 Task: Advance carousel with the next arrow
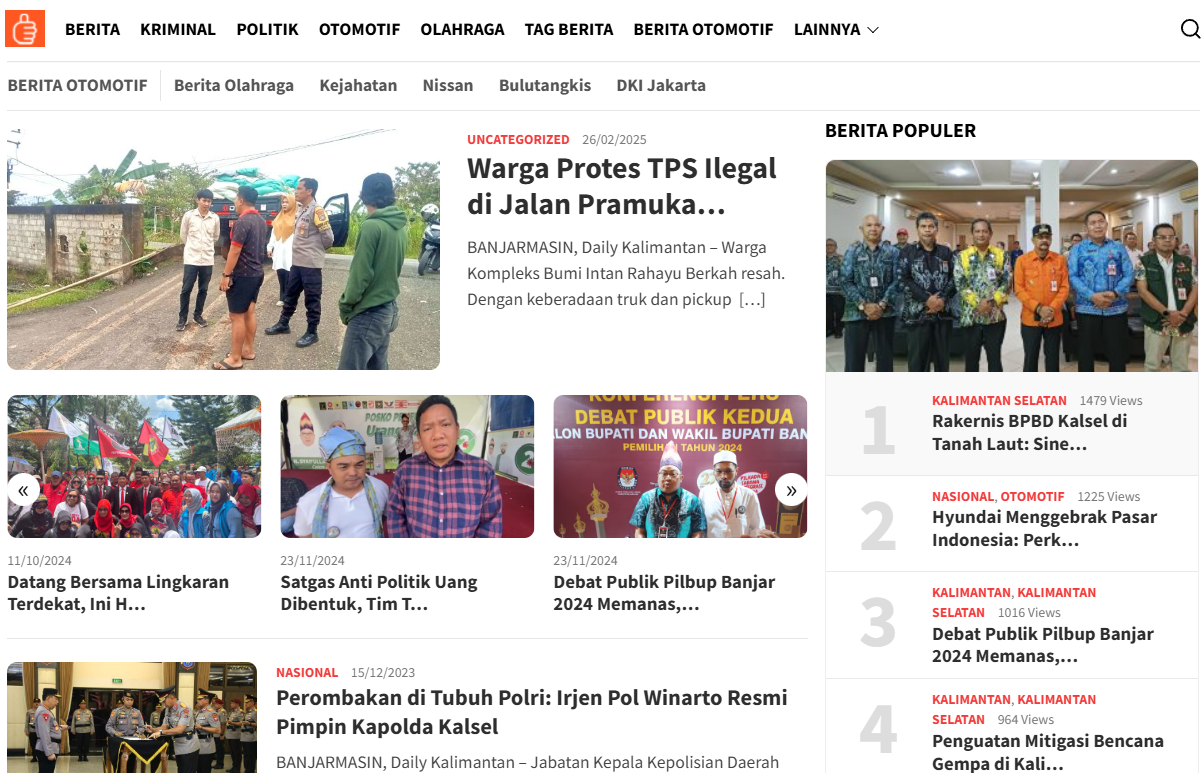point(791,490)
